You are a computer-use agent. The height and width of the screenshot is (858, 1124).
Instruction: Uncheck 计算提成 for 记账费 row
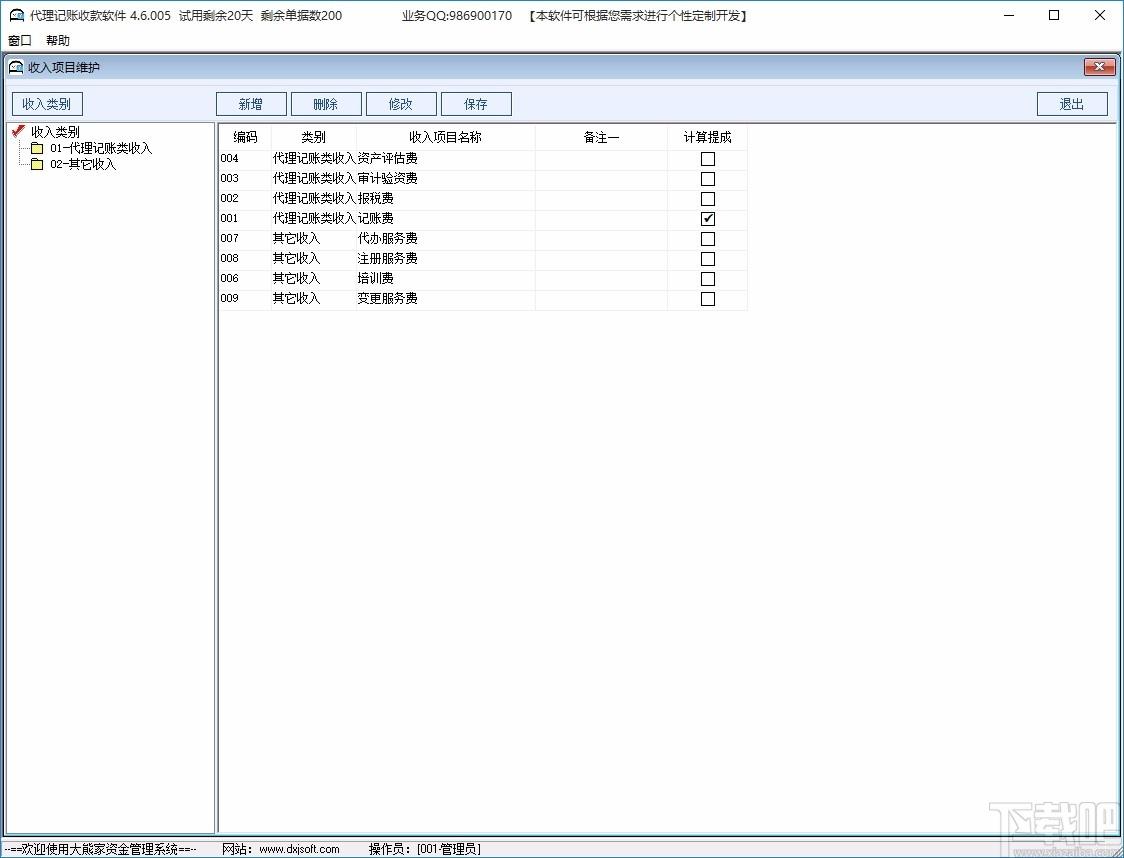708,219
